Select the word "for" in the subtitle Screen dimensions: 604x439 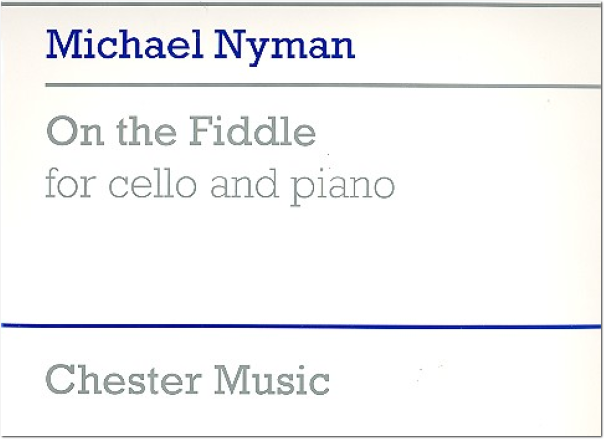[70, 183]
